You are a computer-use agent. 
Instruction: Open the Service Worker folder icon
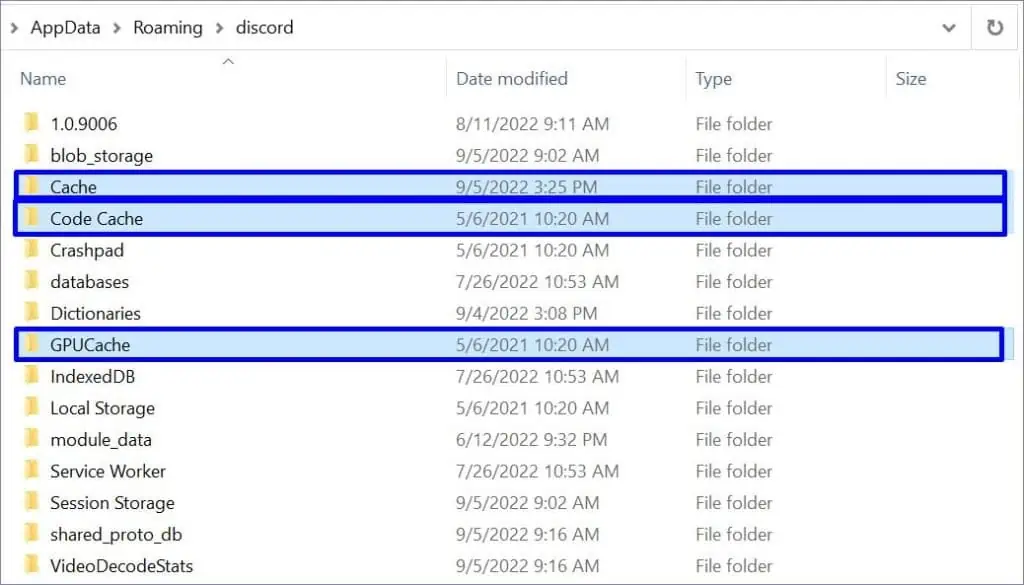coord(33,471)
